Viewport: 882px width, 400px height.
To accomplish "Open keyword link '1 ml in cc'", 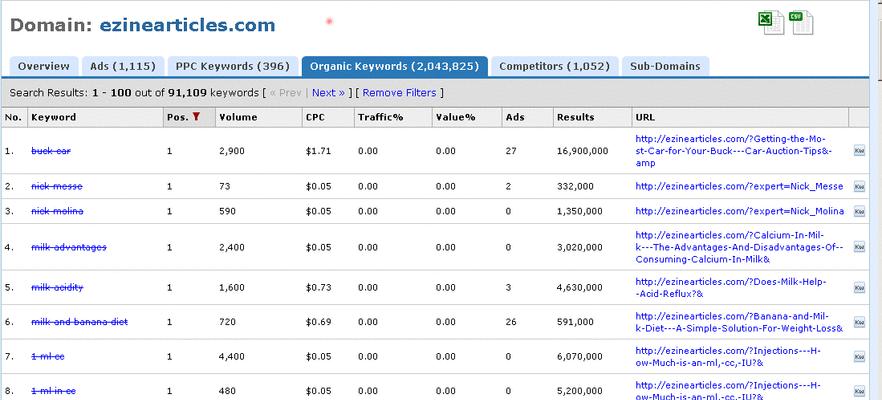I will [53, 391].
